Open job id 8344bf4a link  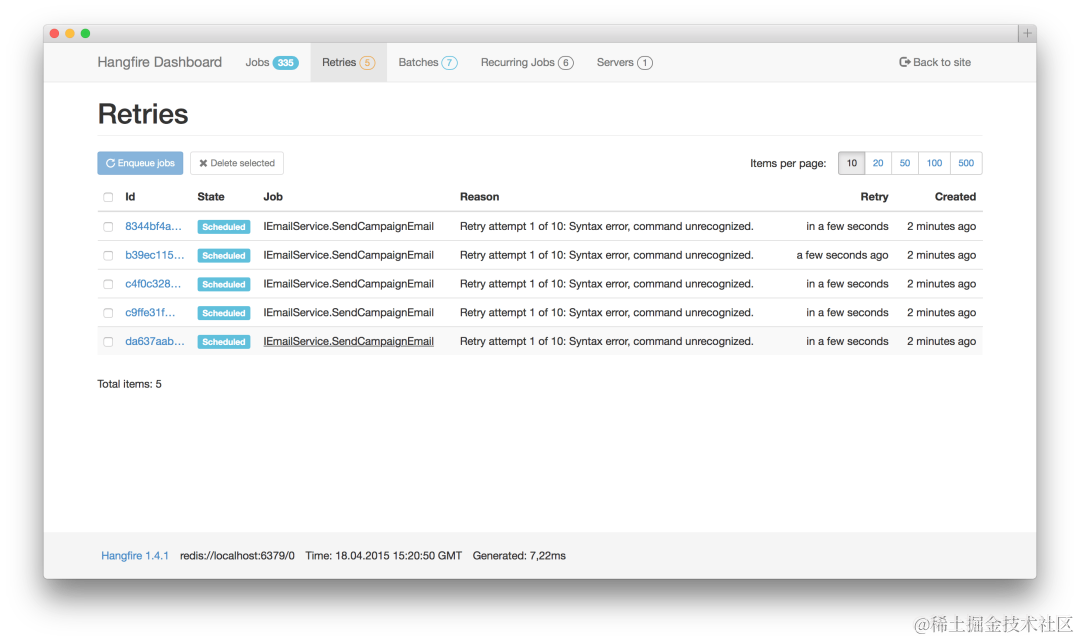pyautogui.click(x=153, y=226)
